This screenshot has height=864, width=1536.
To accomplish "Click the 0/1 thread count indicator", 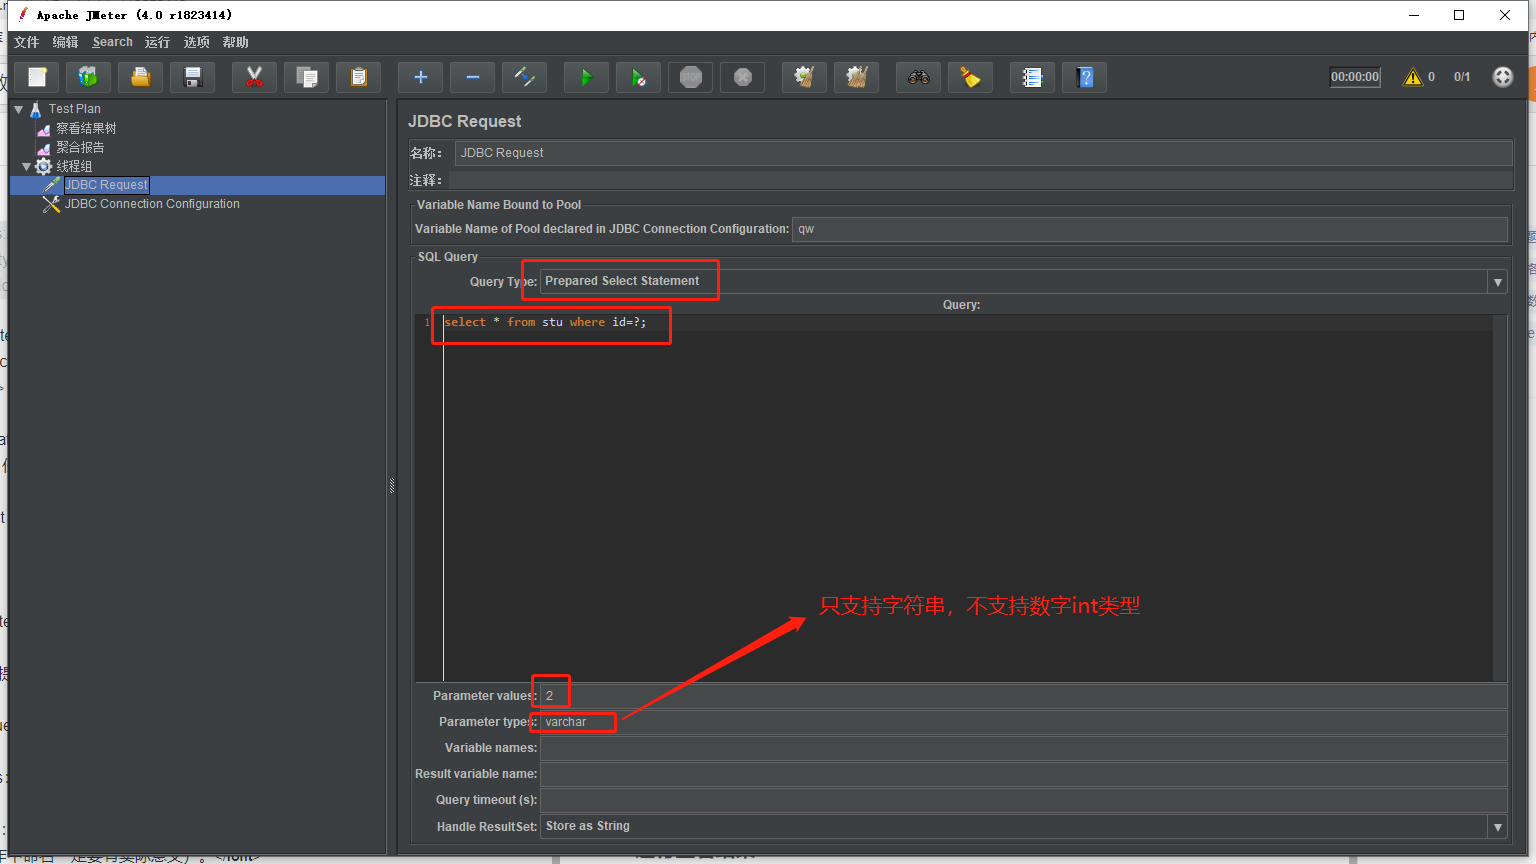I will pos(1462,77).
